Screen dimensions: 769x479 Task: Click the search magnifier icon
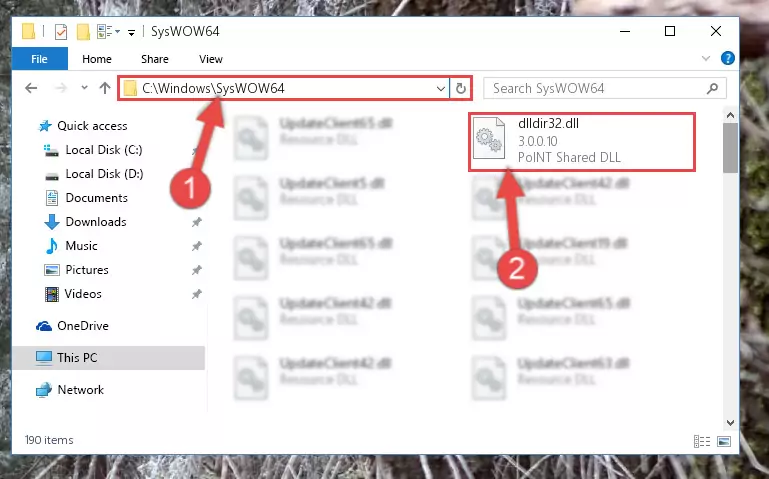click(x=712, y=88)
